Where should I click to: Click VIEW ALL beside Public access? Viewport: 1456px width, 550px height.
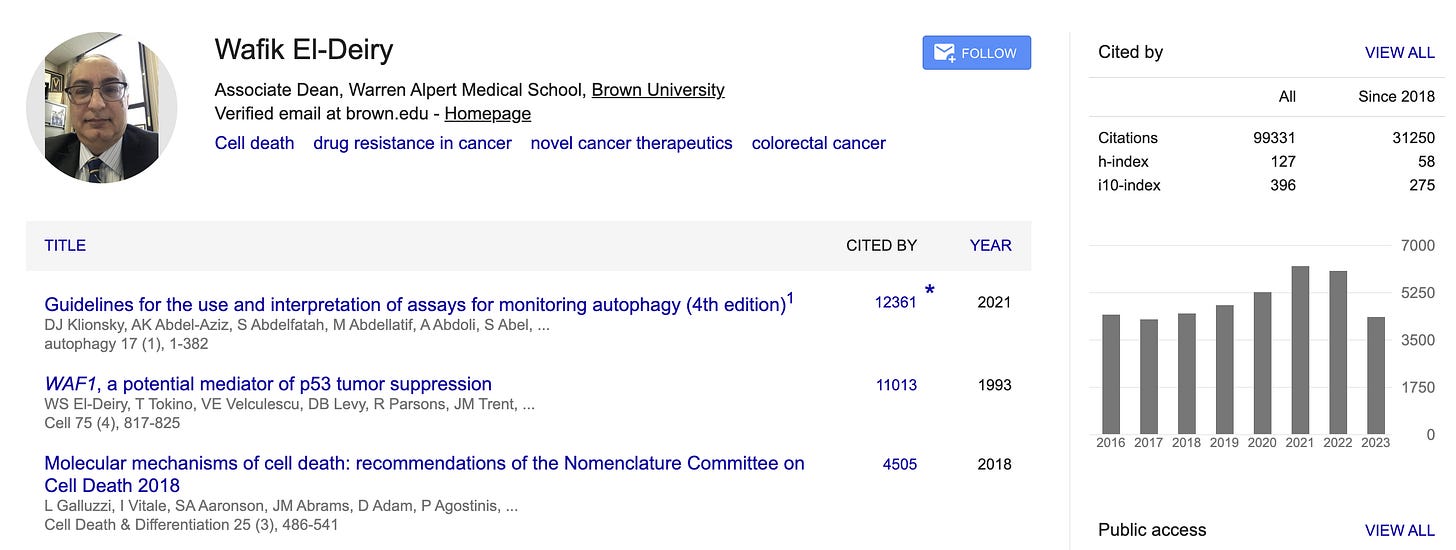coord(1399,530)
